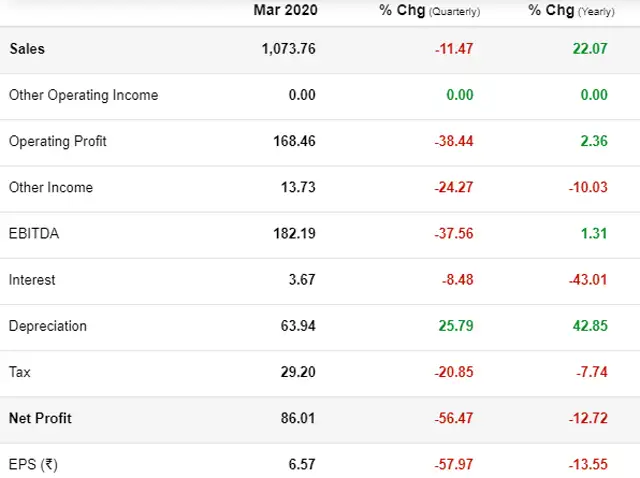
Task: Select the EBITDA row label
Action: point(33,233)
